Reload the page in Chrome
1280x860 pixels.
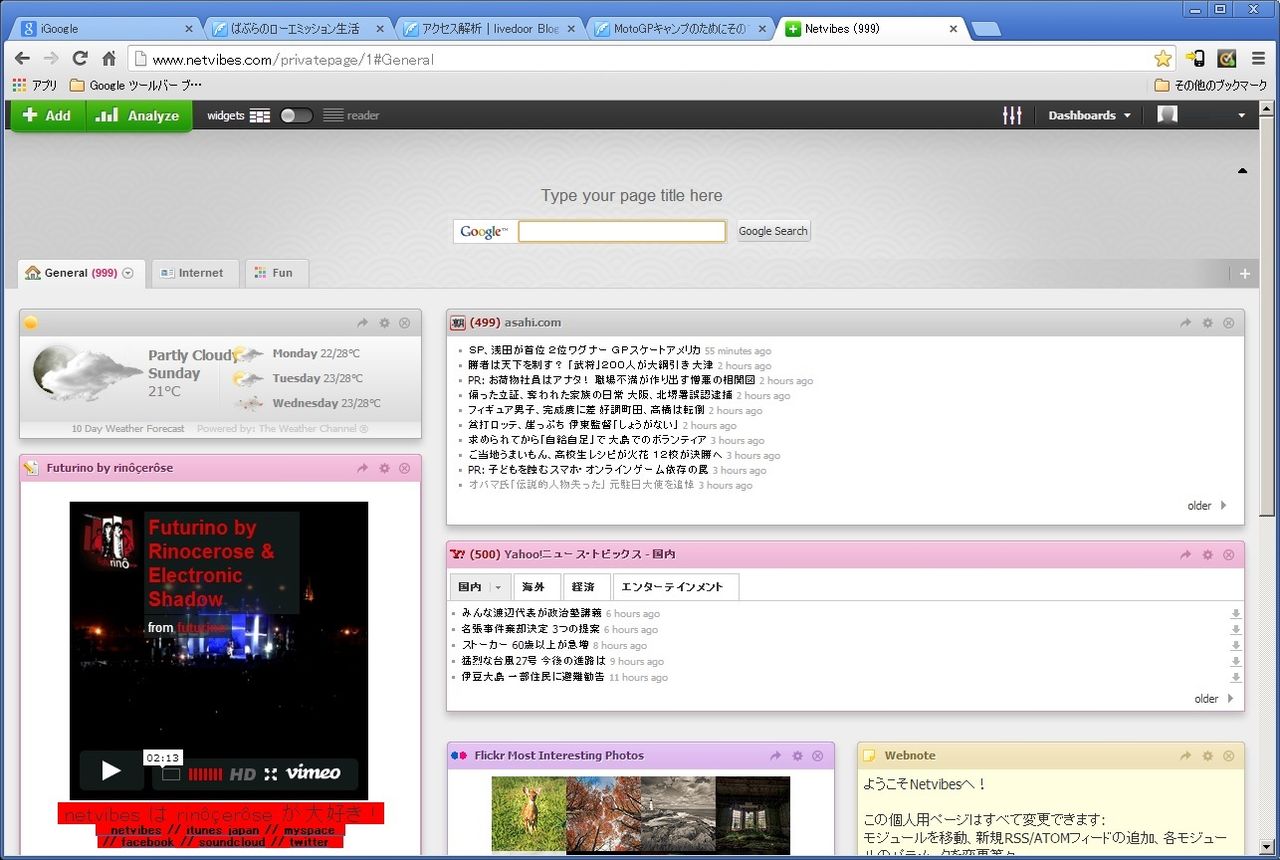80,59
